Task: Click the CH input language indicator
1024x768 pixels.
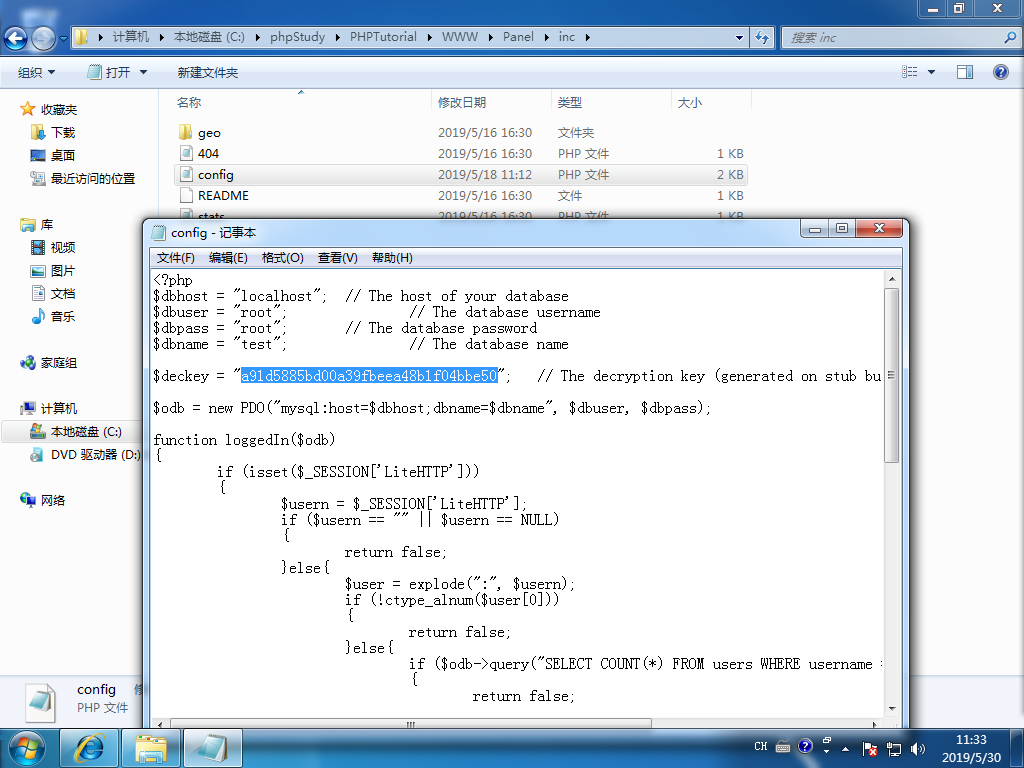Action: (761, 746)
